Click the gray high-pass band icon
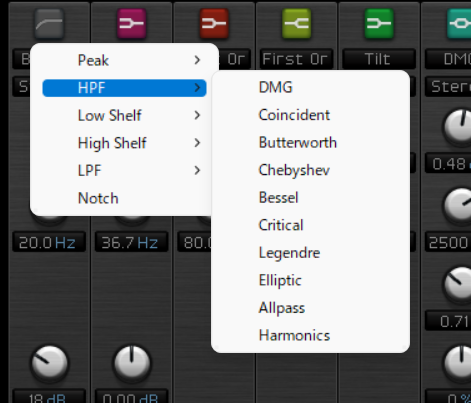Image resolution: width=471 pixels, height=403 pixels. click(x=49, y=23)
